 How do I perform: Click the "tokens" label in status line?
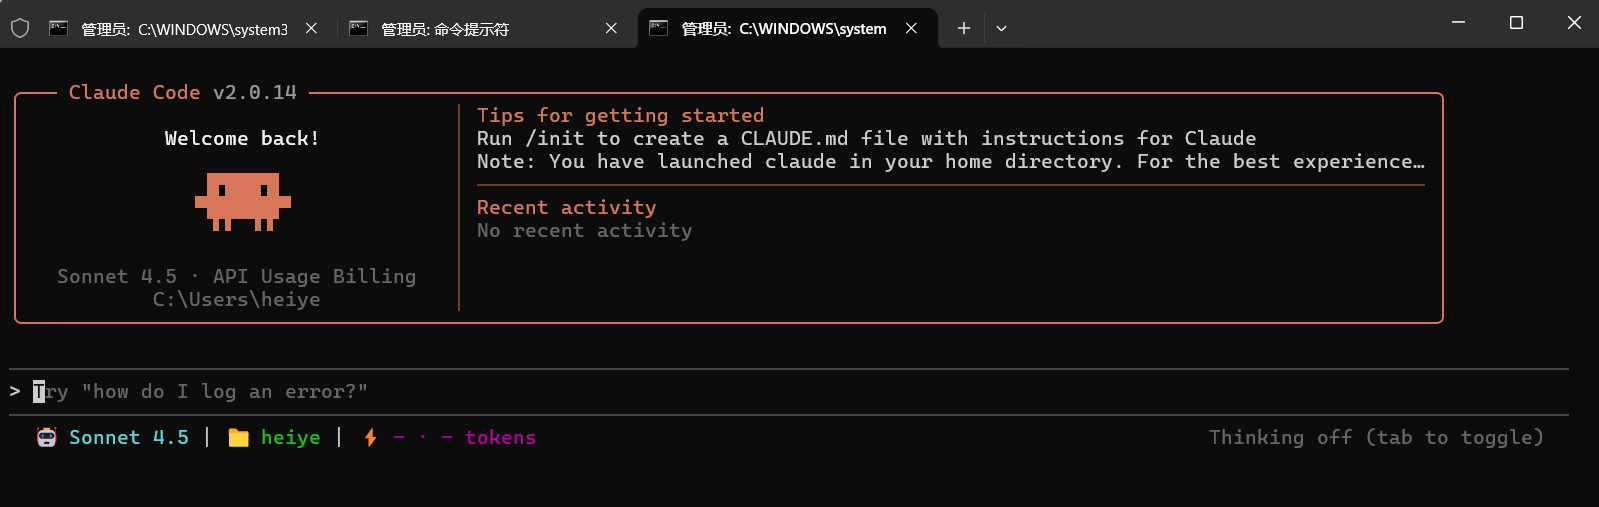click(500, 437)
